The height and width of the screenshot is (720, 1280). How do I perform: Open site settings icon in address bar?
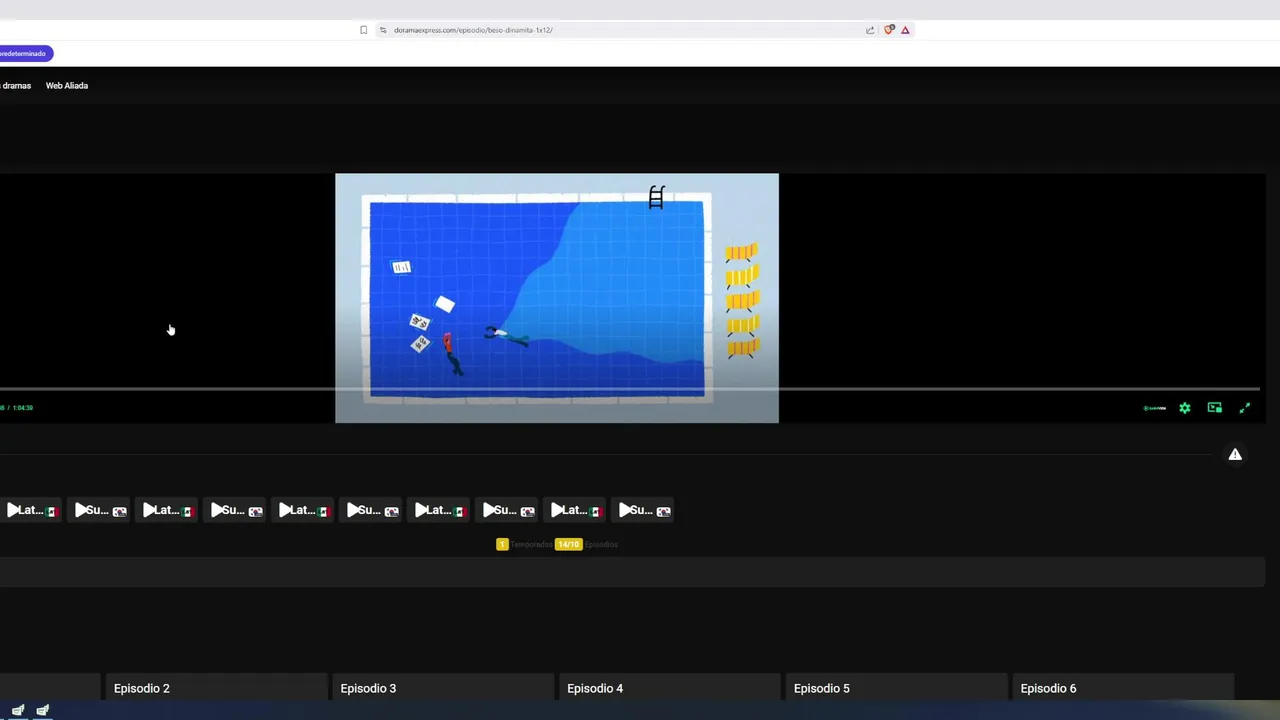pos(383,30)
